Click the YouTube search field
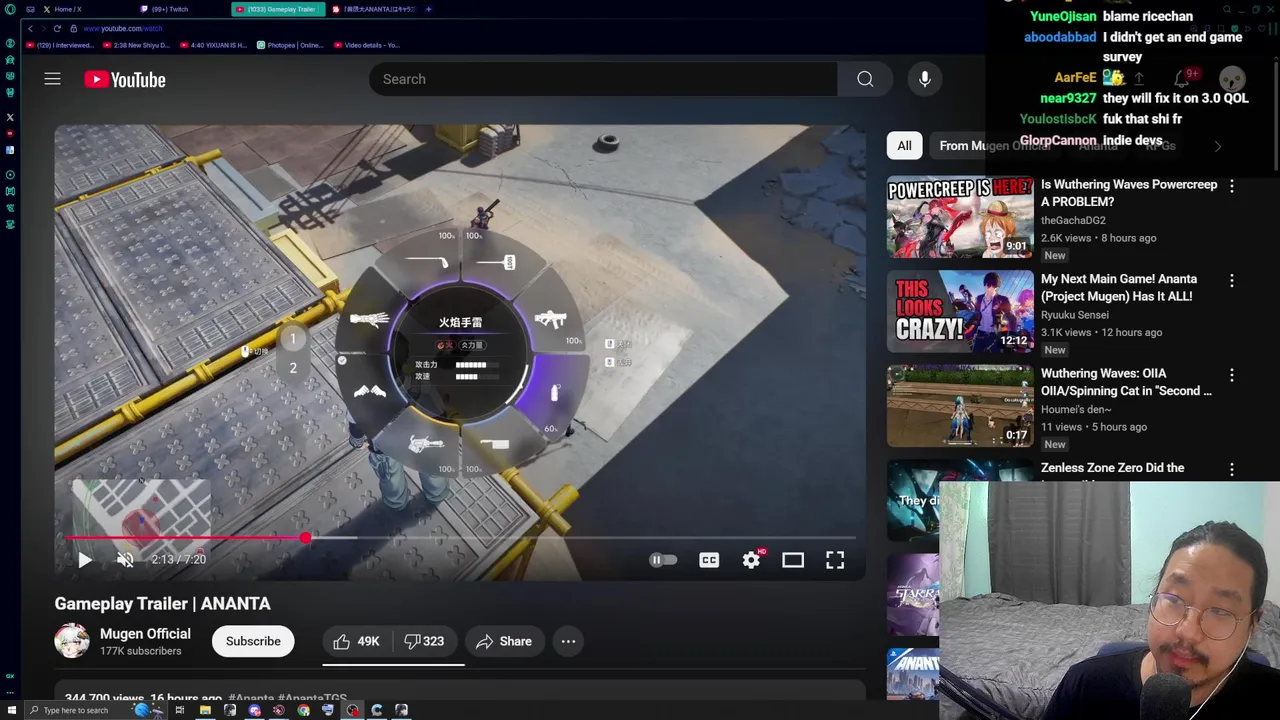This screenshot has width=1280, height=720. pyautogui.click(x=603, y=79)
